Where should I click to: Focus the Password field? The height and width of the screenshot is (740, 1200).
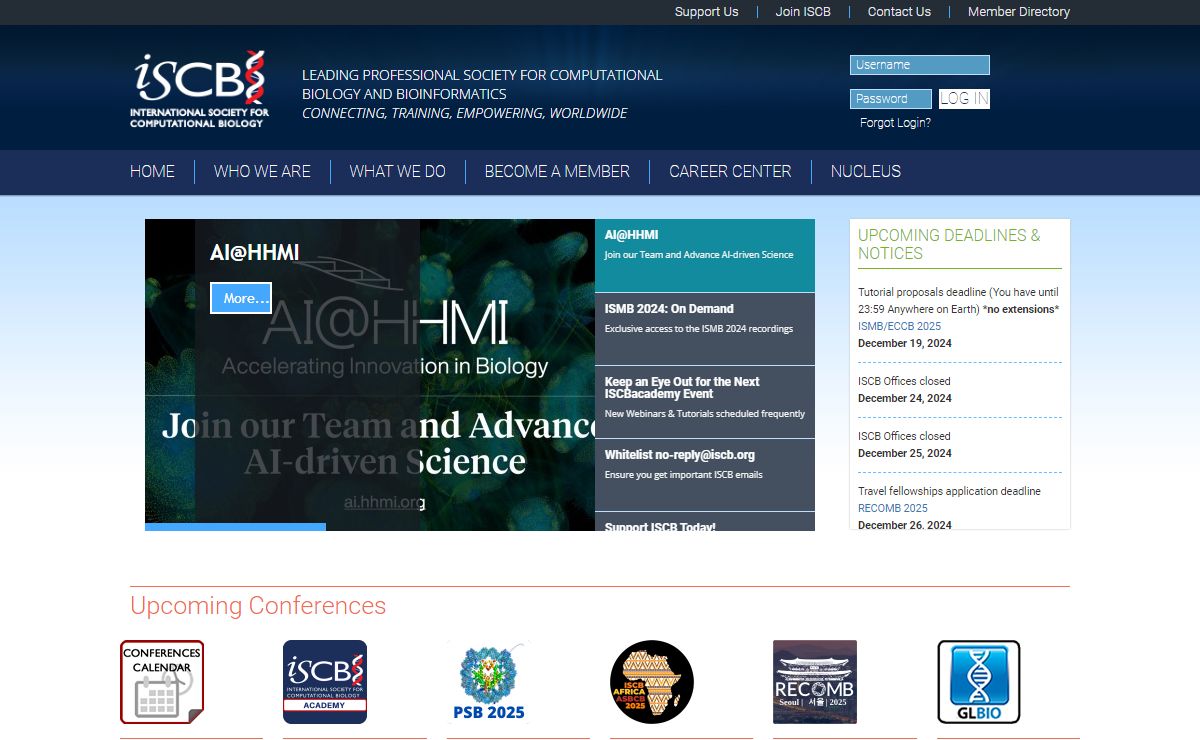(891, 99)
